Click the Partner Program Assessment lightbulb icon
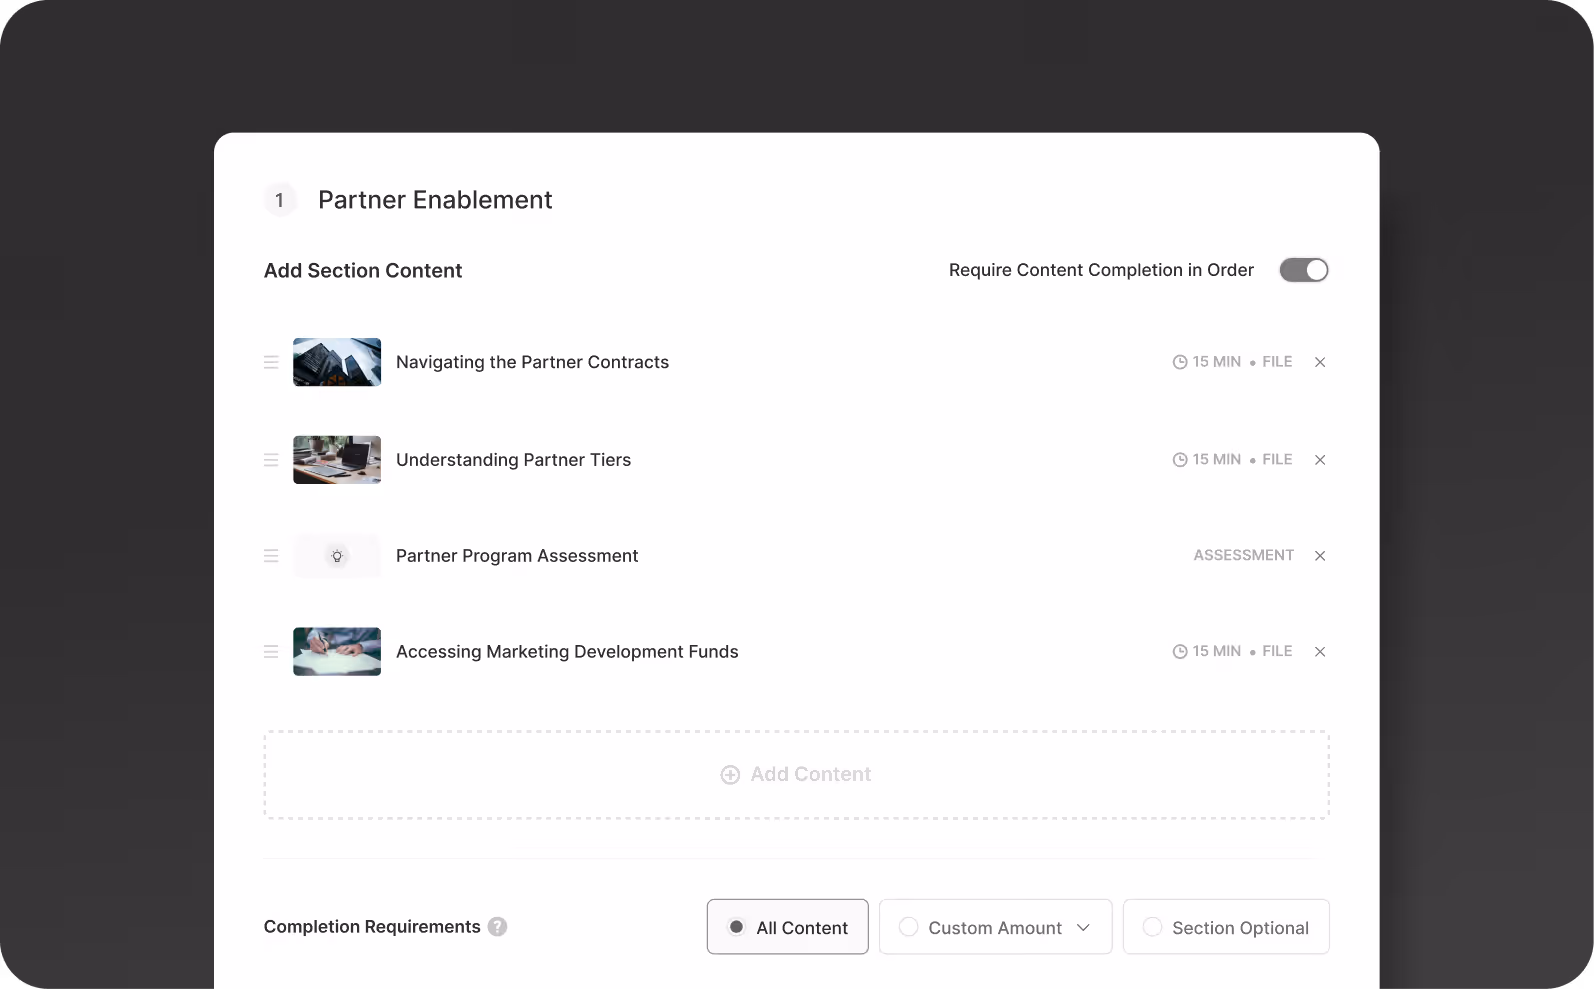1594x989 pixels. click(x=337, y=556)
